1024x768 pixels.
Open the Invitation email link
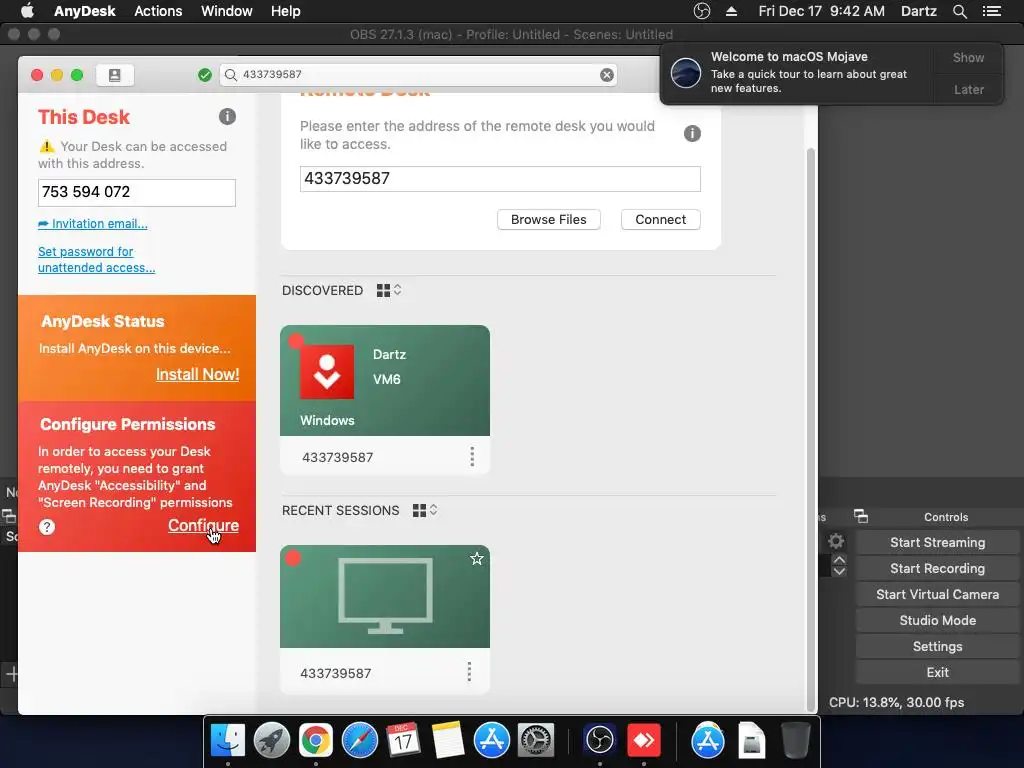coord(93,224)
